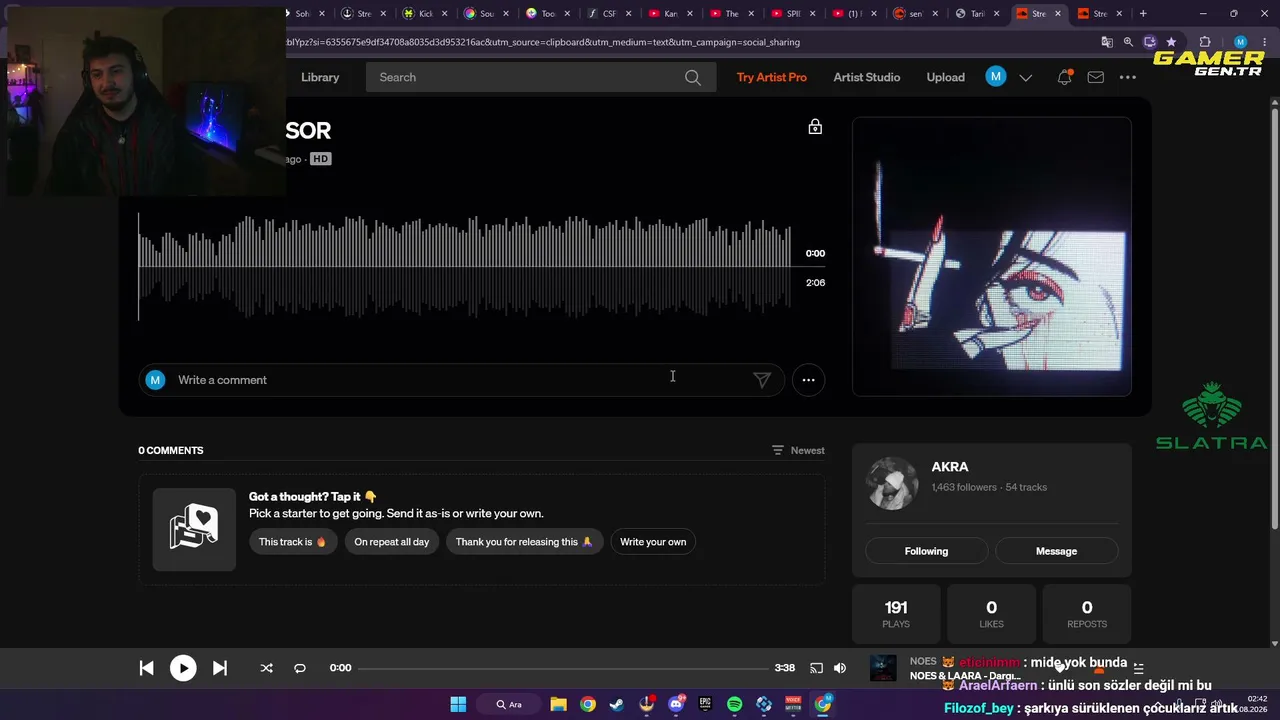This screenshot has height=720, width=1280.
Task: Open the Library page
Action: [320, 77]
